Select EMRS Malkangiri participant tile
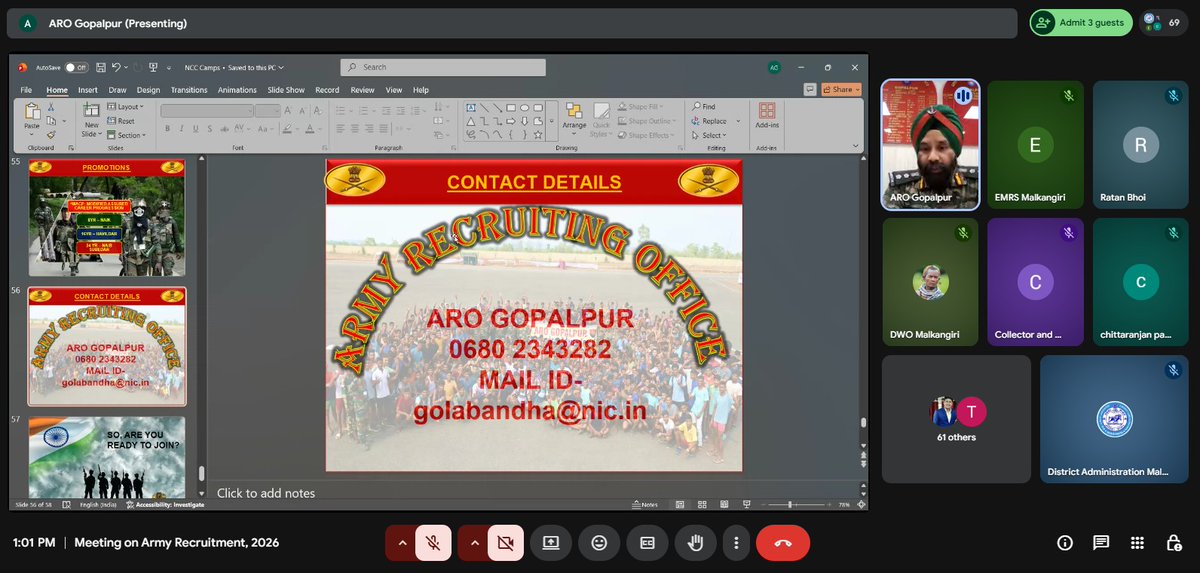1200x573 pixels. (1035, 145)
